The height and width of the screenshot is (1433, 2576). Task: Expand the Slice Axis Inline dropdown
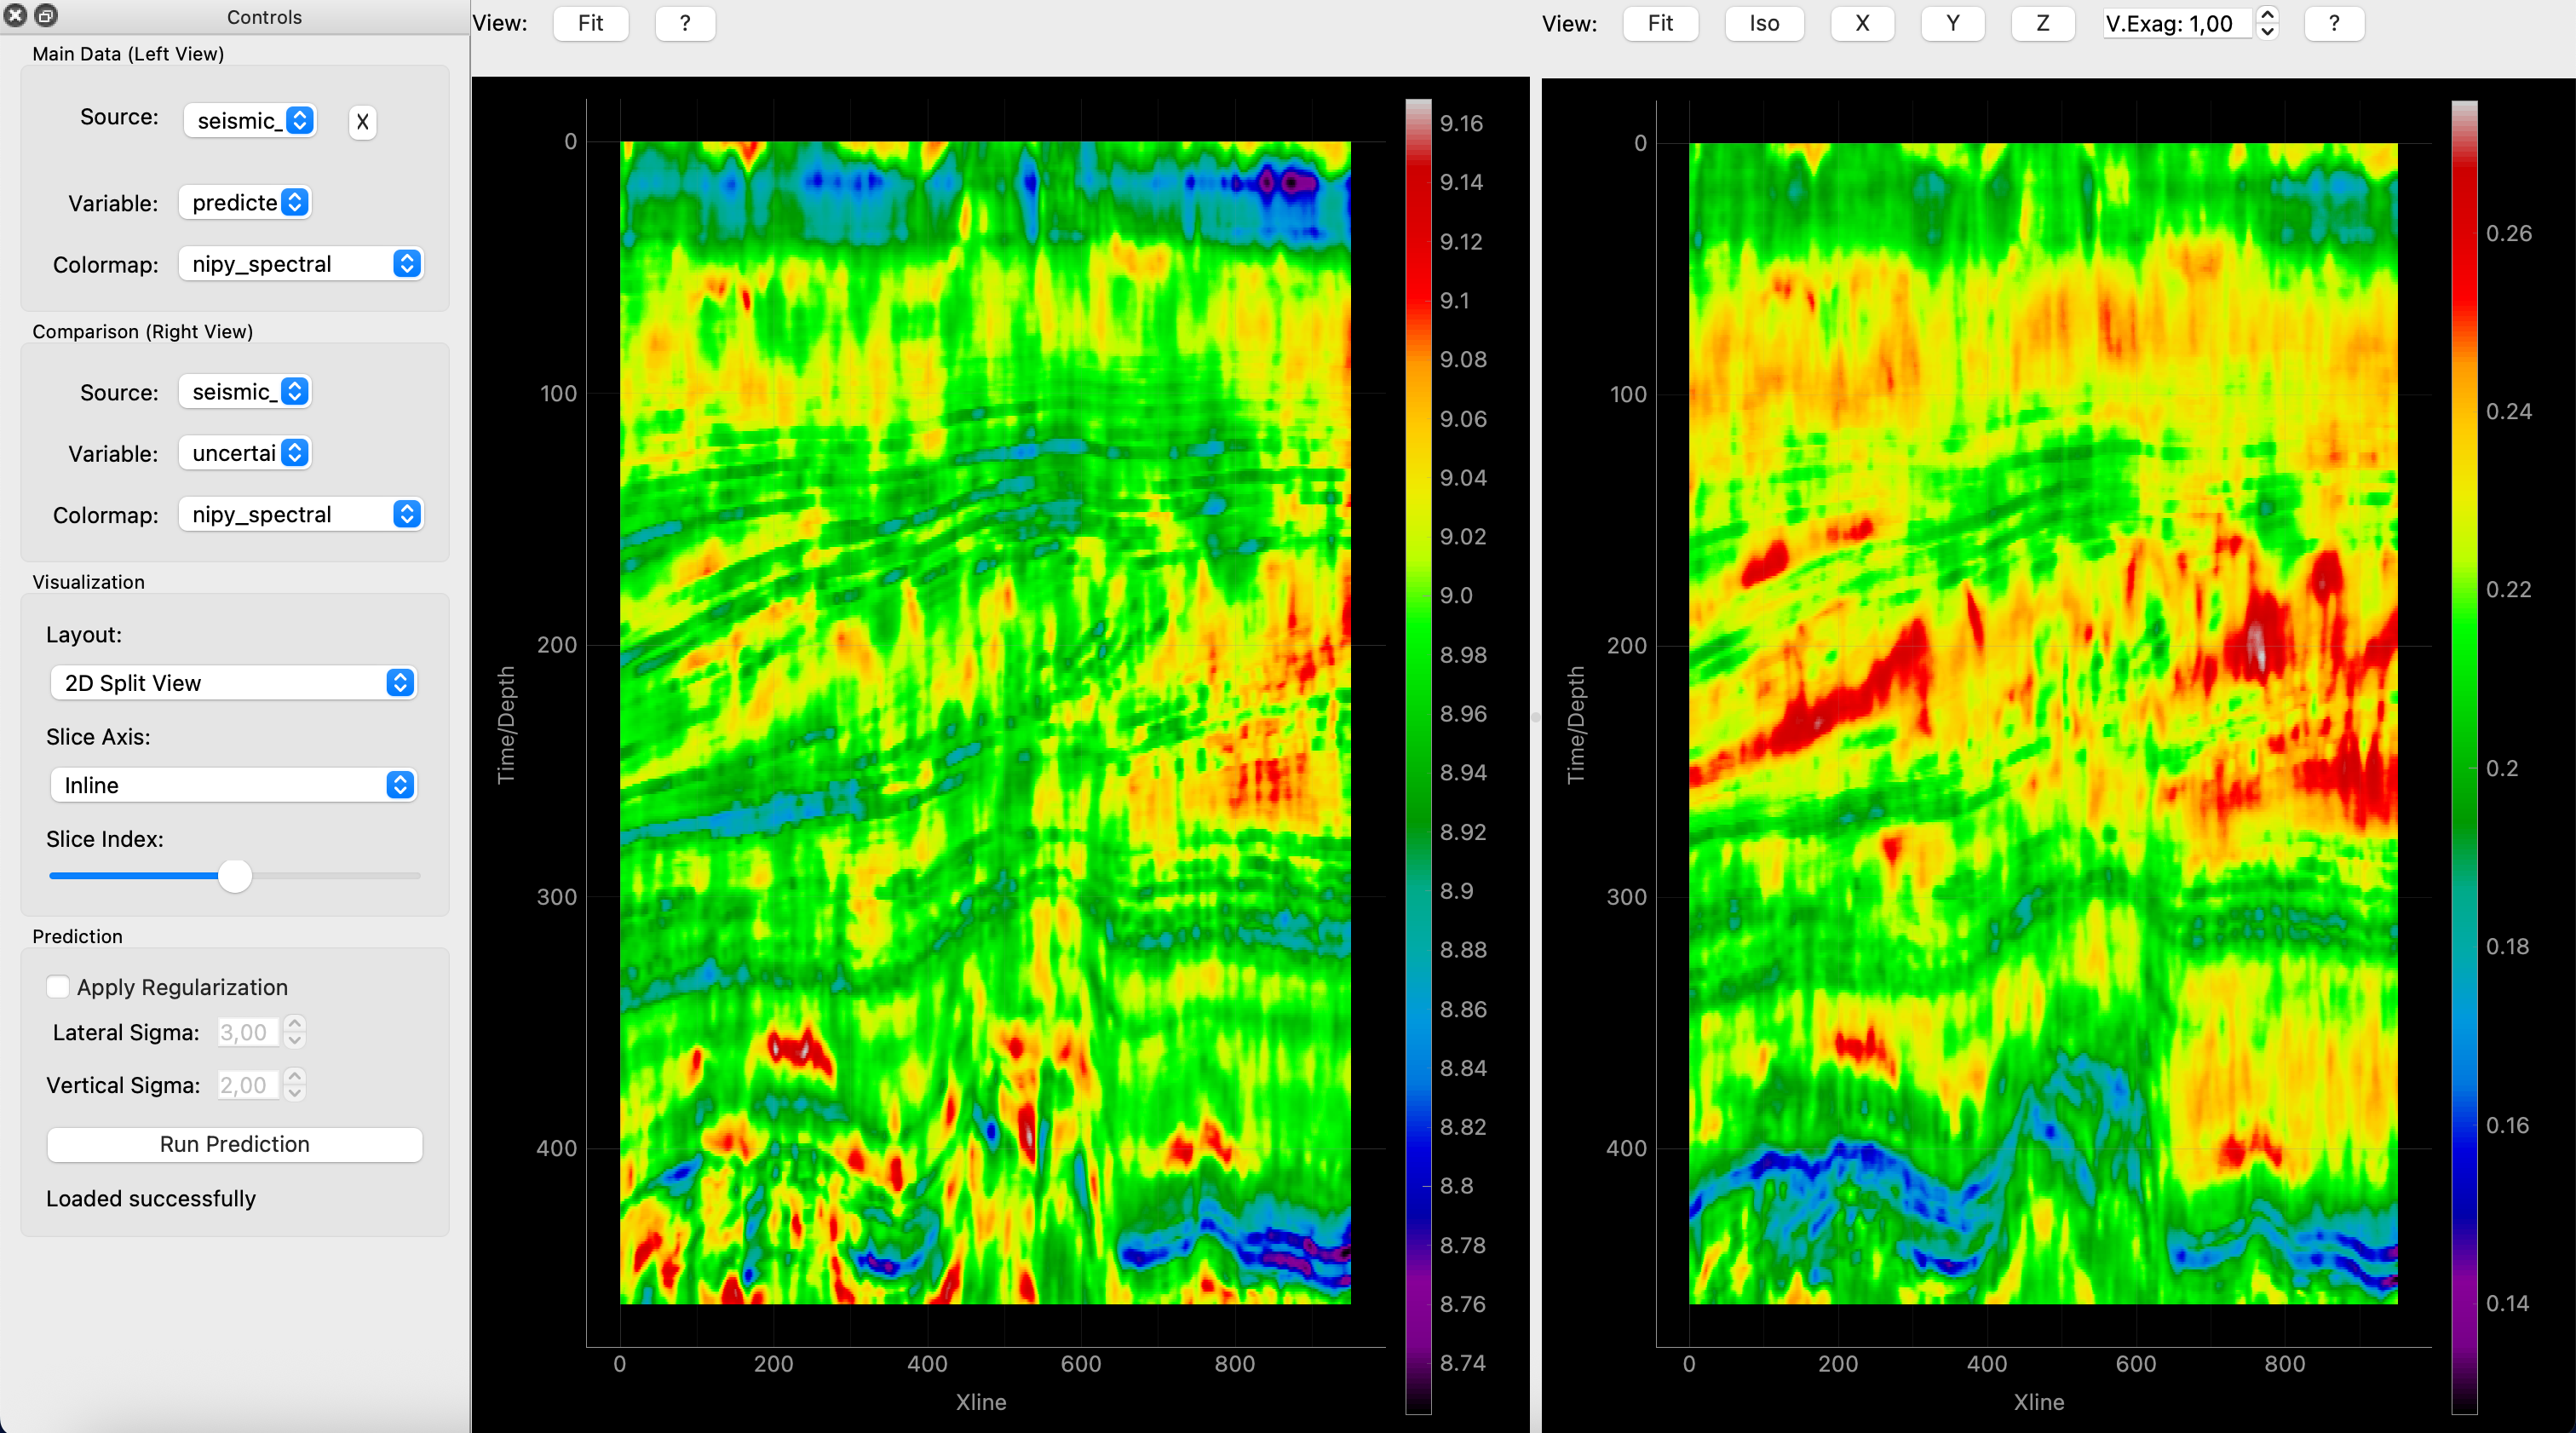(233, 785)
